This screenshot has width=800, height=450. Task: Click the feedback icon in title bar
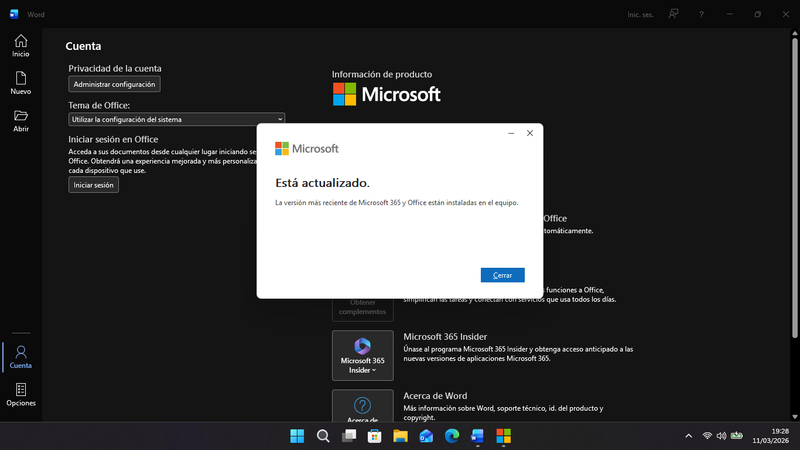point(673,14)
